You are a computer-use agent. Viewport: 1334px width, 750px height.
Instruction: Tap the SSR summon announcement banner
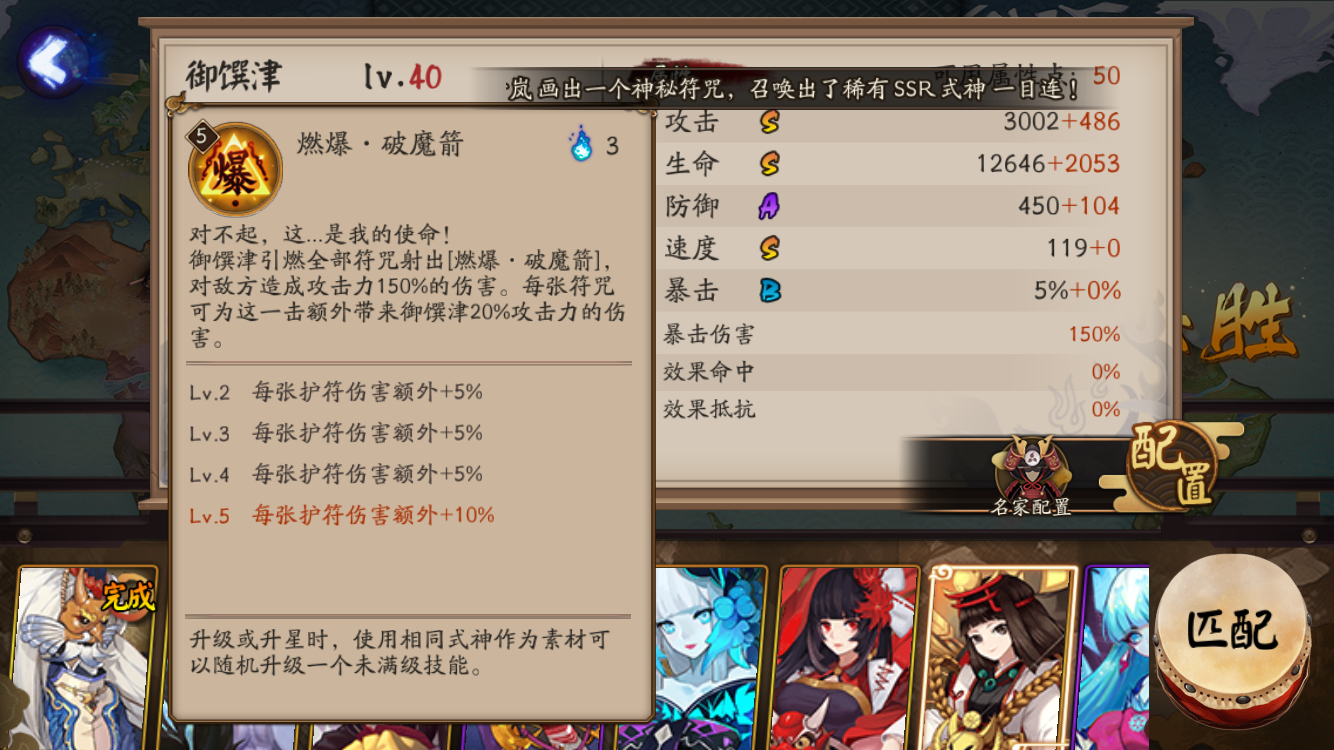(795, 89)
